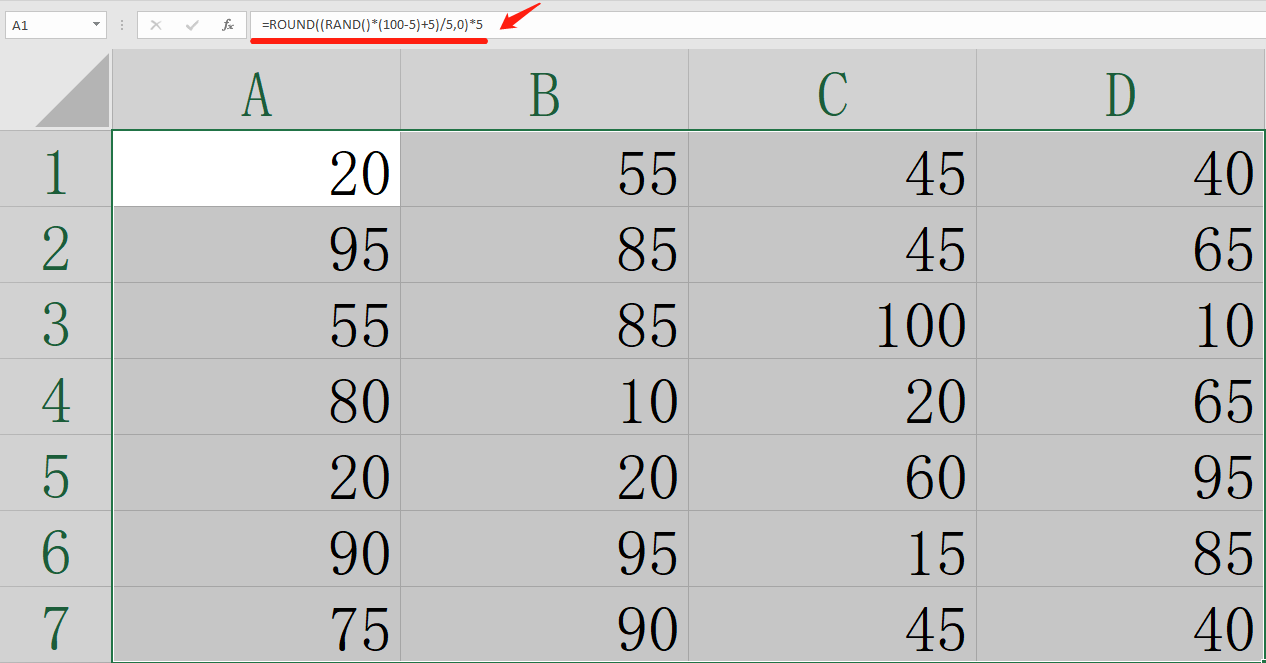Click the formula bar with the ROUND formula
1266x663 pixels.
757,25
